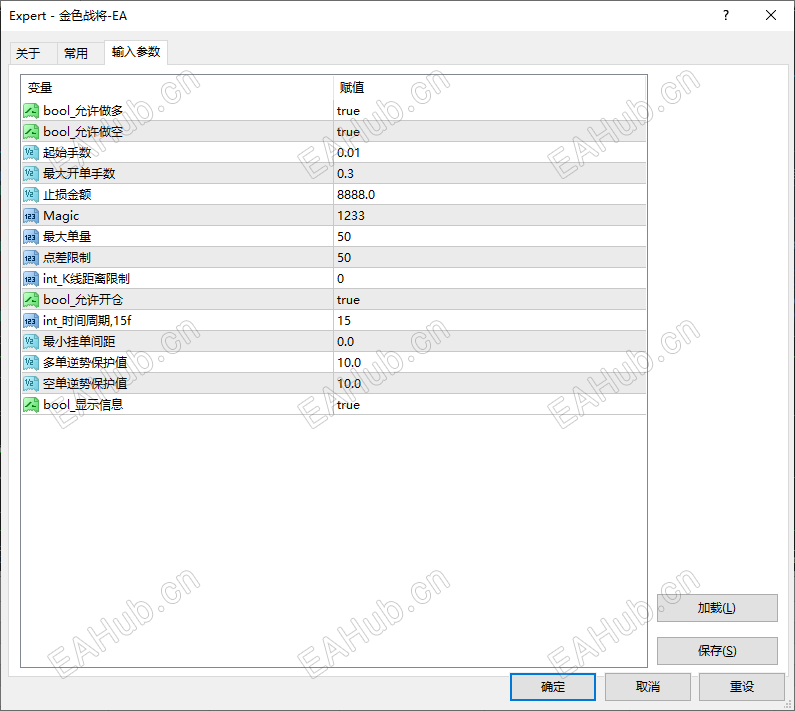This screenshot has width=795, height=711.
Task: Click the int_K线距离限制 integer icon
Action: click(31, 279)
